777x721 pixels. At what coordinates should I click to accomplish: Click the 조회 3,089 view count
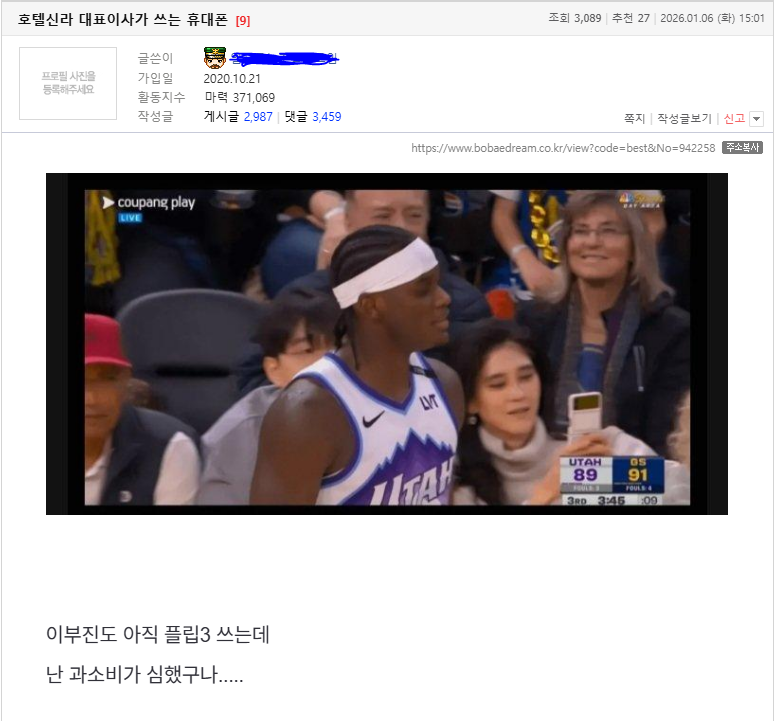coord(575,18)
